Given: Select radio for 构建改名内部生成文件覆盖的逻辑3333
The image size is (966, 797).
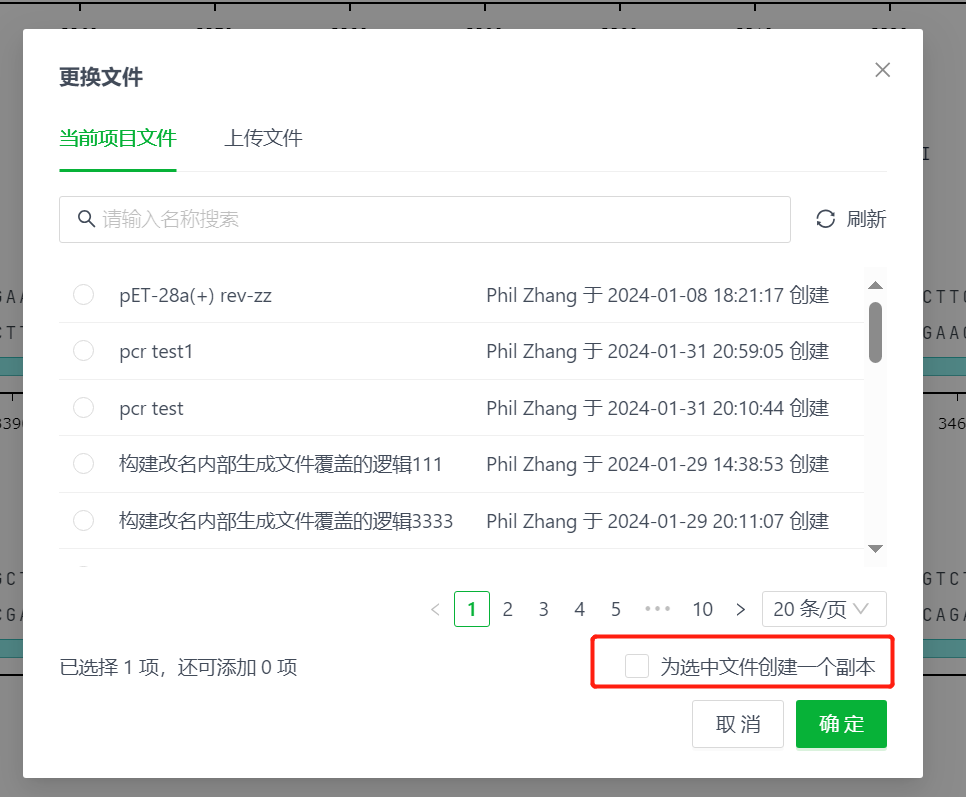Looking at the screenshot, I should pos(84,521).
